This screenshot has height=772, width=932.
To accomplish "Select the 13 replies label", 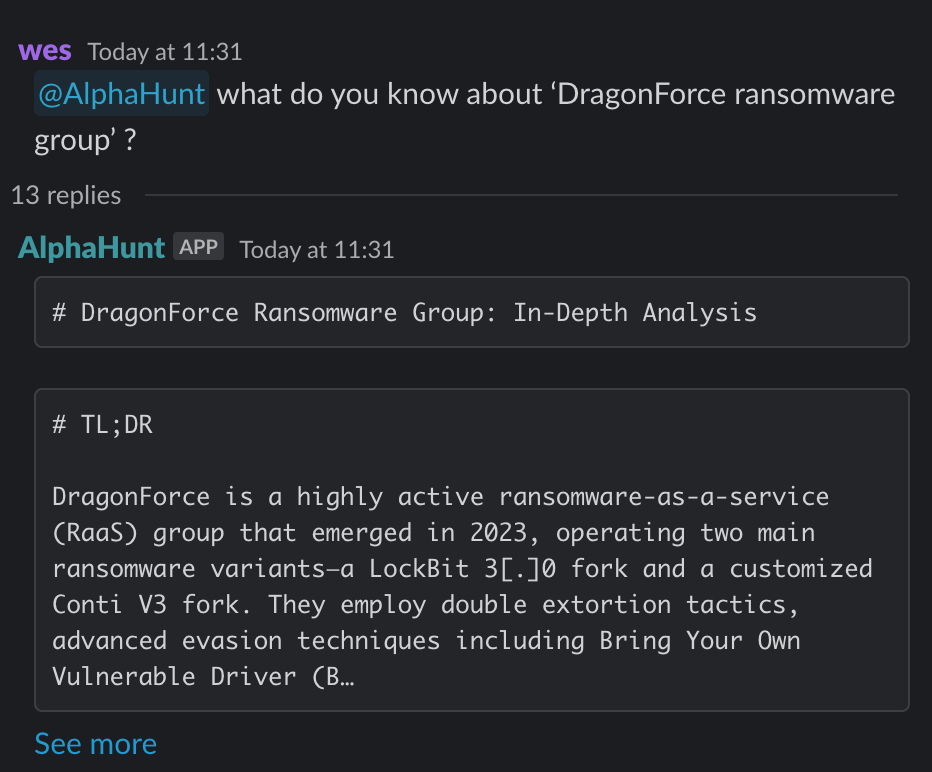I will pyautogui.click(x=66, y=195).
